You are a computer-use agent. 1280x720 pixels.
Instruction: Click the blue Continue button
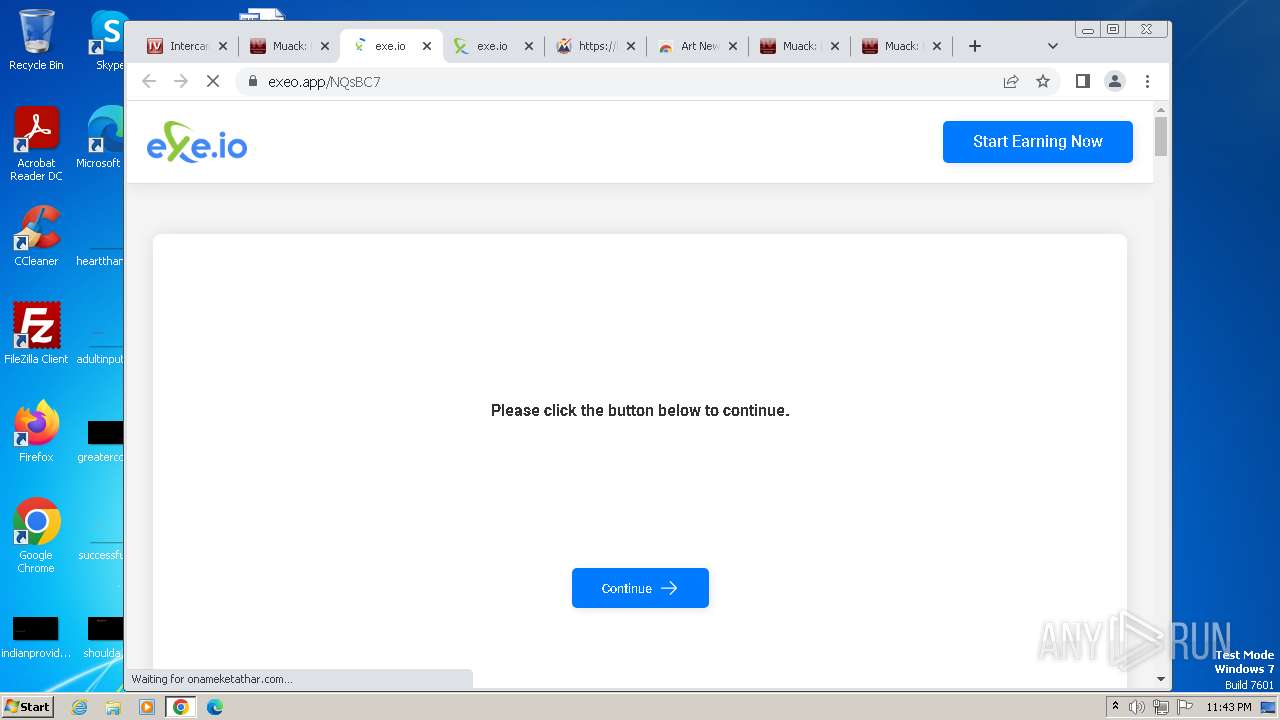[640, 588]
